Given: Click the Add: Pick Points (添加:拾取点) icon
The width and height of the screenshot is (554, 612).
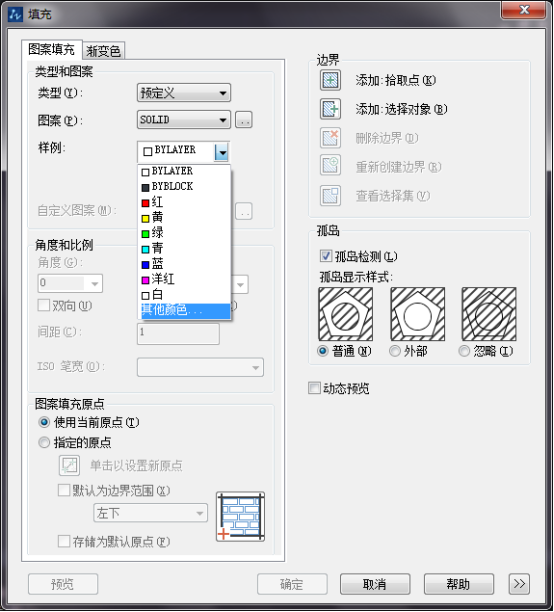Looking at the screenshot, I should [x=330, y=80].
